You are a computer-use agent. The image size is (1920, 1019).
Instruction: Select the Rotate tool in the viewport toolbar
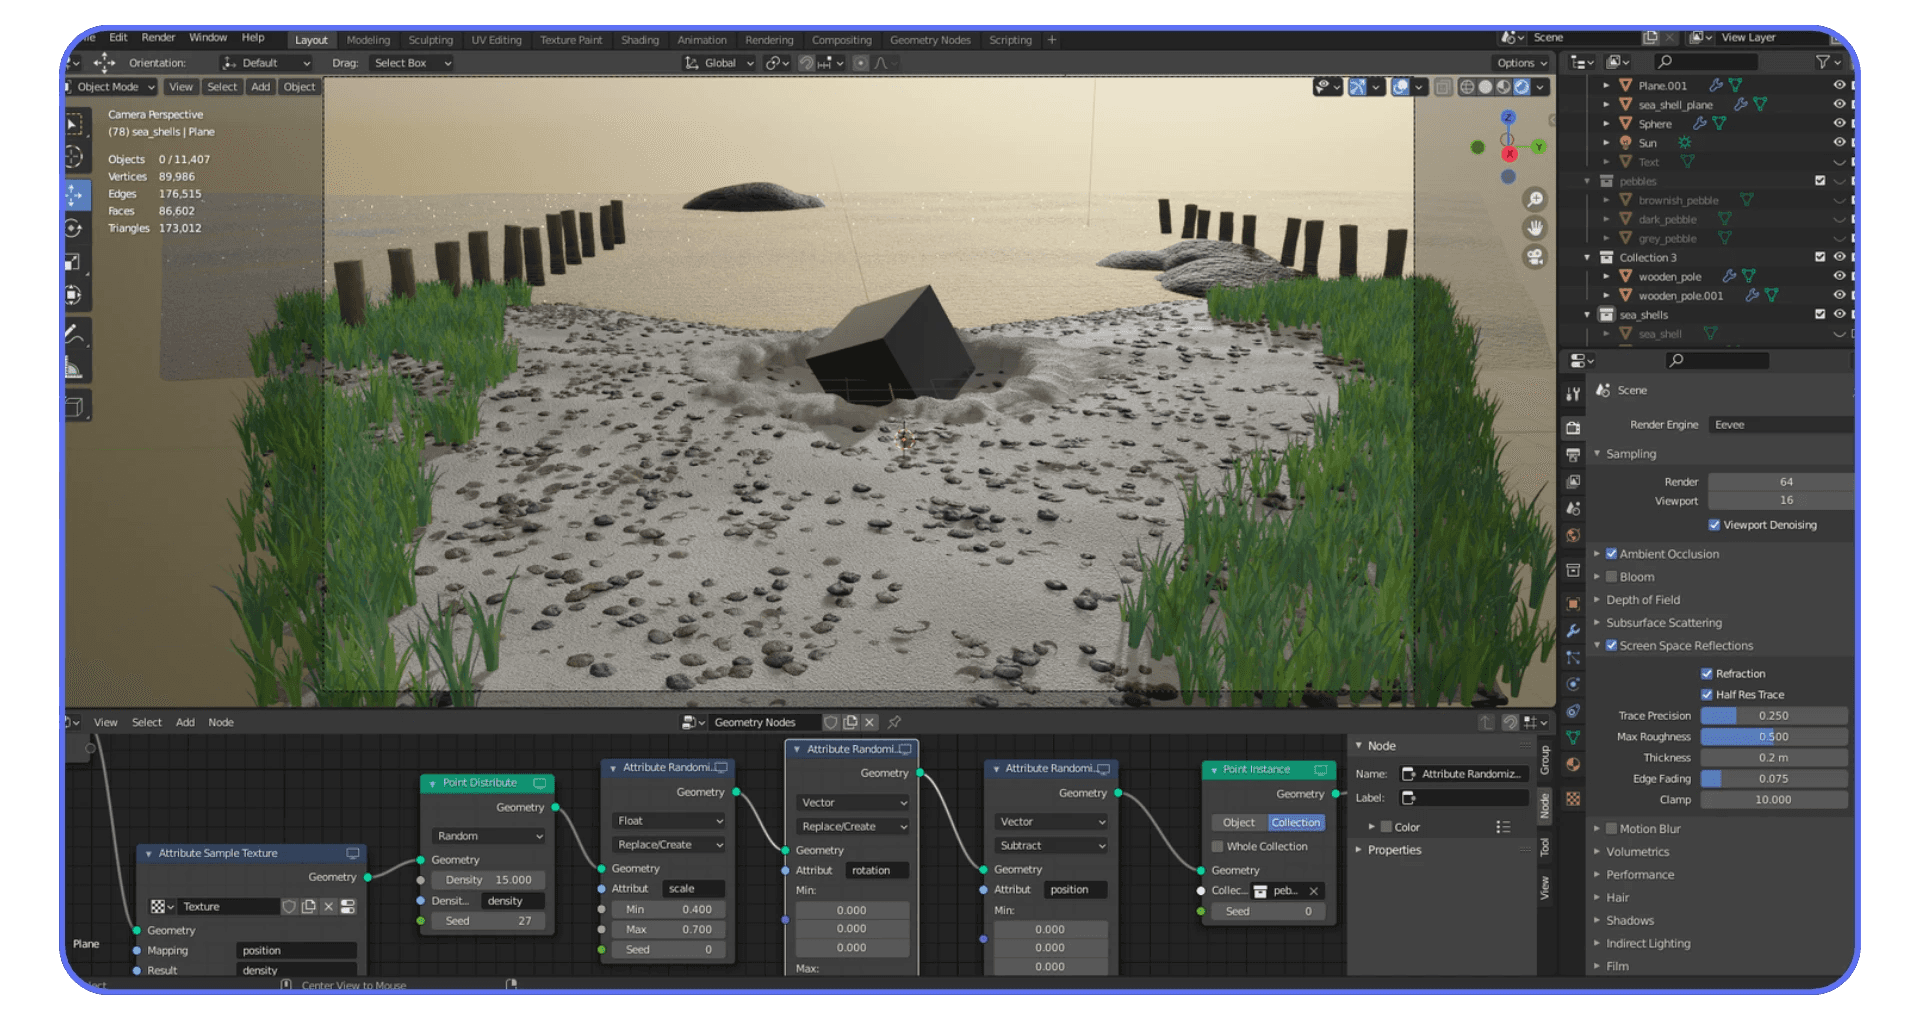(75, 228)
